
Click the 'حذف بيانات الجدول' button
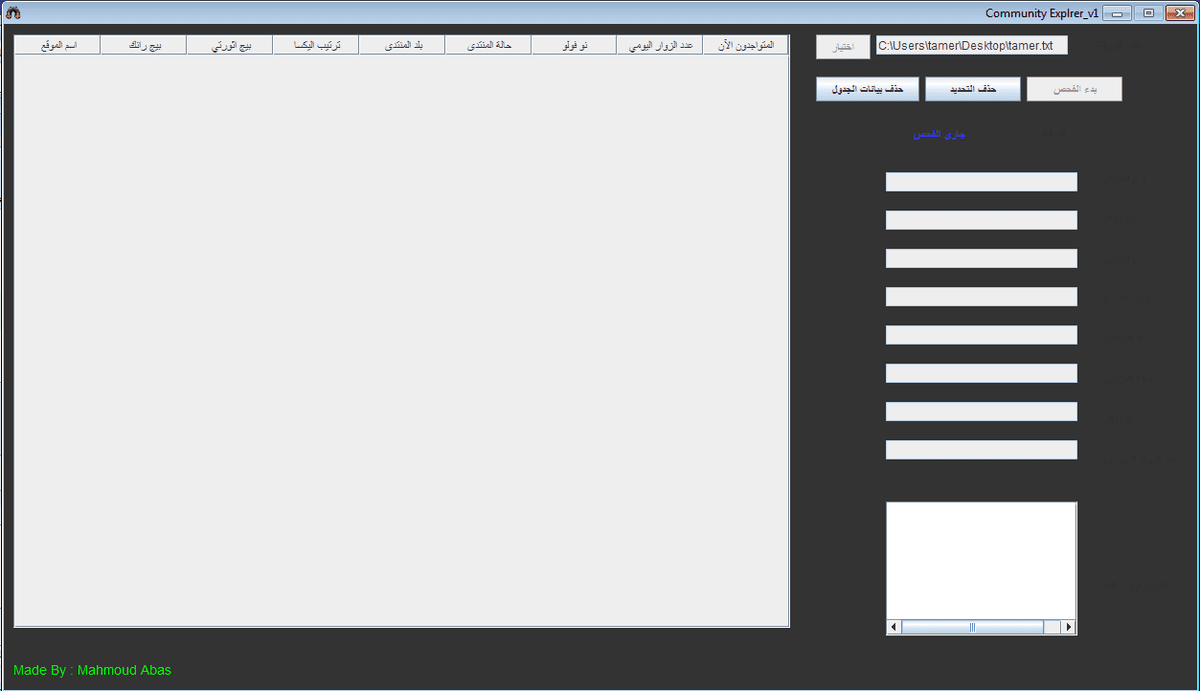click(x=867, y=89)
